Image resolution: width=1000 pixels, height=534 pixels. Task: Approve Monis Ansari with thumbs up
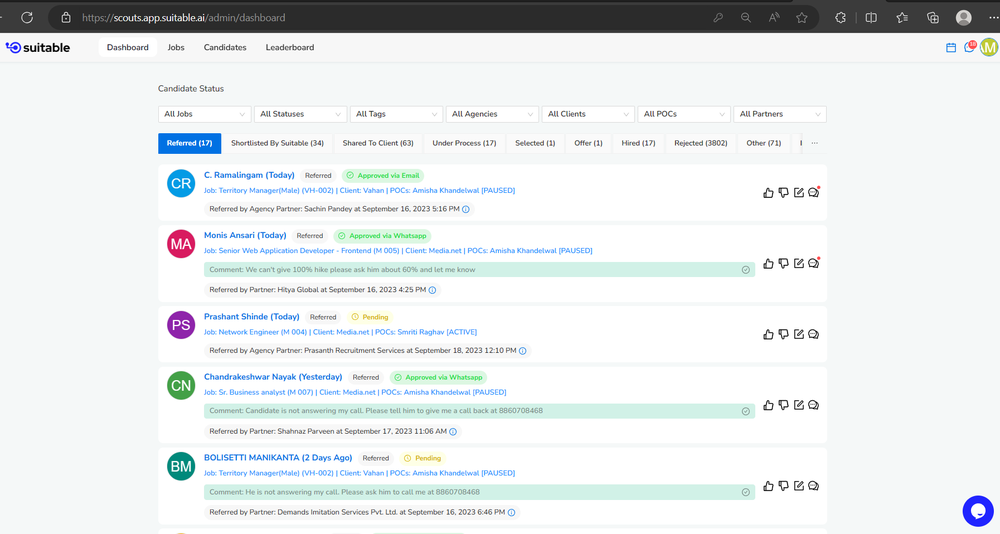(768, 263)
